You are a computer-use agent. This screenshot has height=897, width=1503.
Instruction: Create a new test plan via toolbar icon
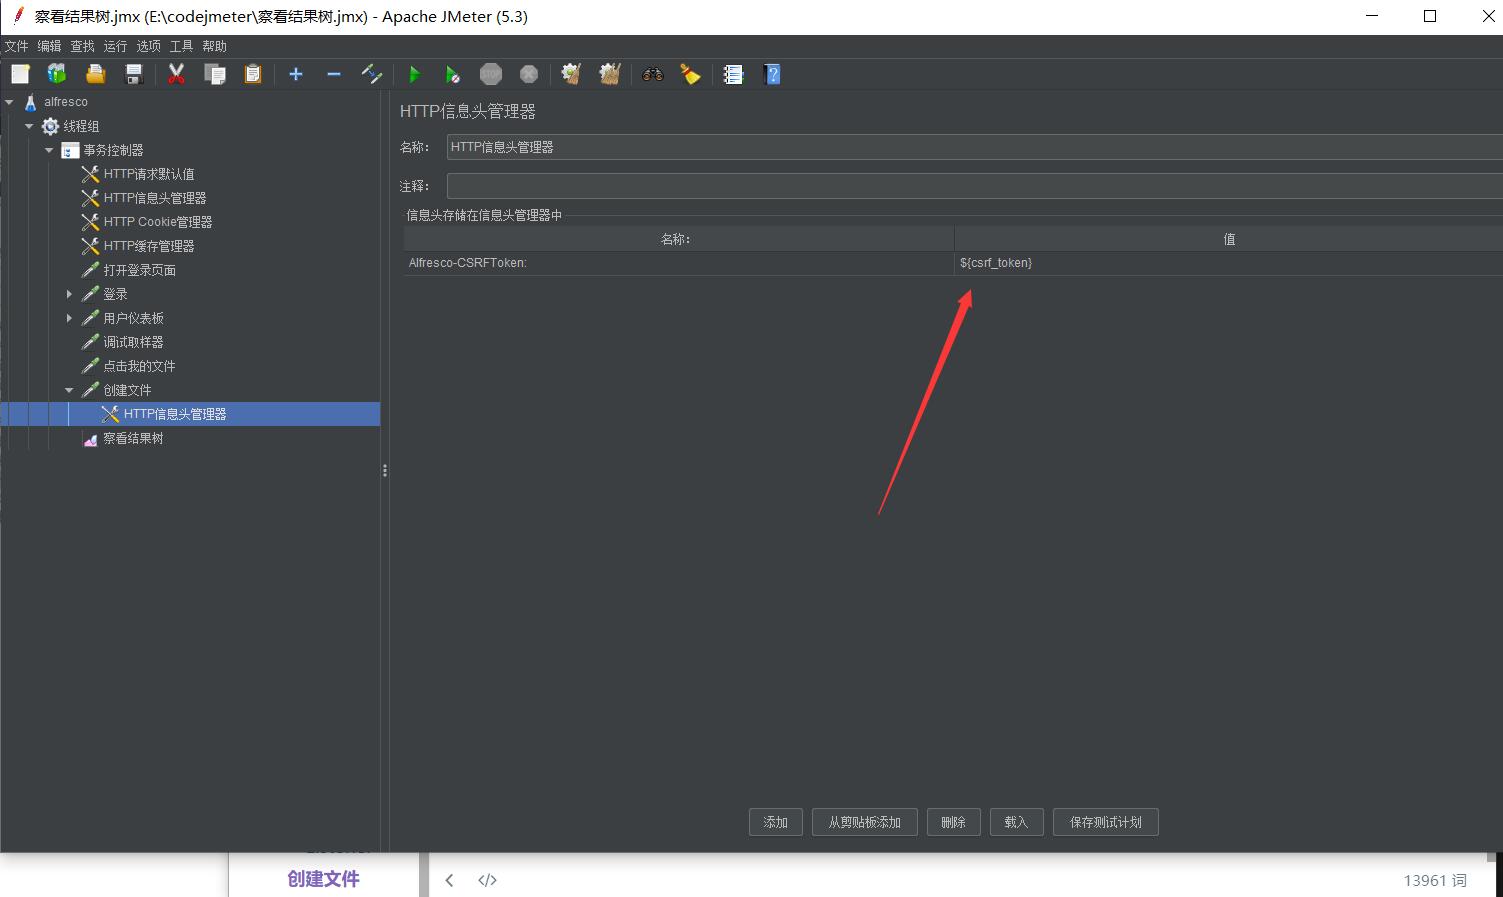20,74
